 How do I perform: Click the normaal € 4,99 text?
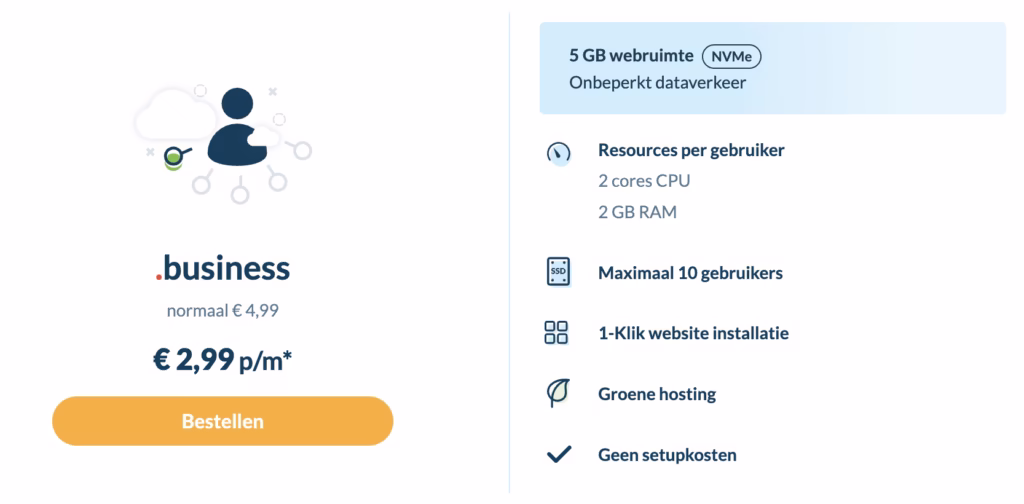pos(223,310)
